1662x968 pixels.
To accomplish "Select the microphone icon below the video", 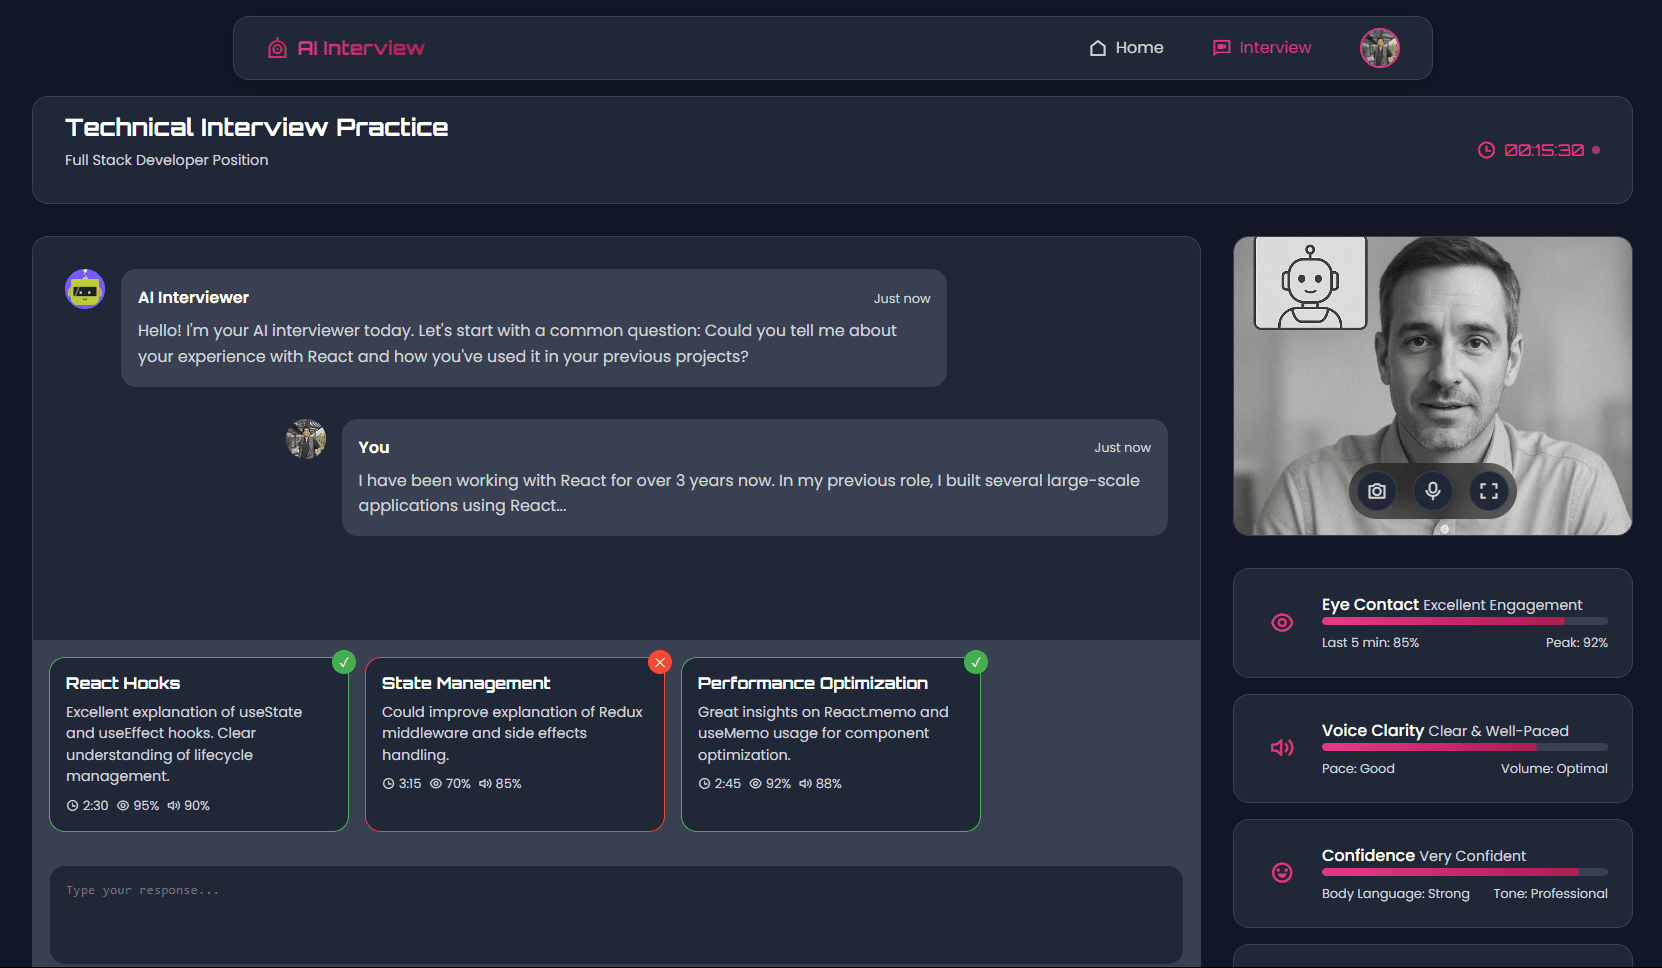I will [1432, 491].
